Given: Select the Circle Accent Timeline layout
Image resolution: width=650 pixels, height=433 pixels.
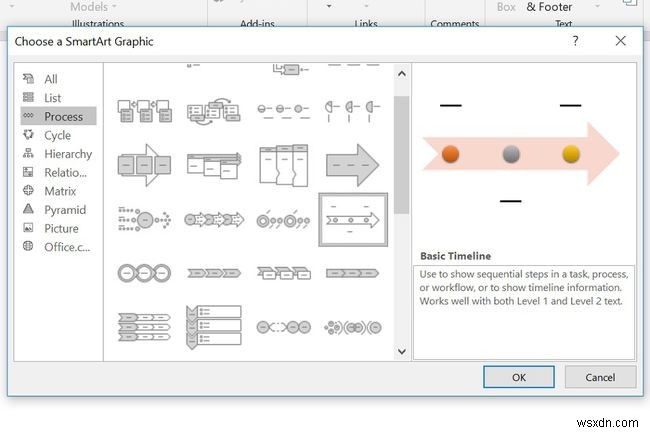Looking at the screenshot, I should (x=283, y=220).
